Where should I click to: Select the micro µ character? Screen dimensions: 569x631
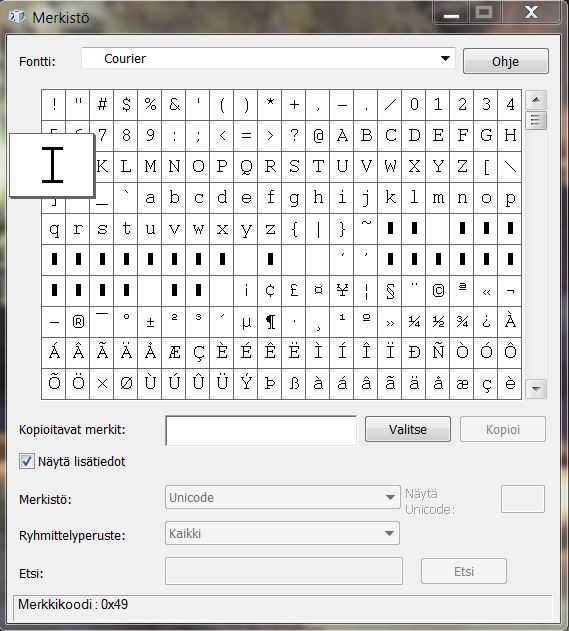coord(246,322)
